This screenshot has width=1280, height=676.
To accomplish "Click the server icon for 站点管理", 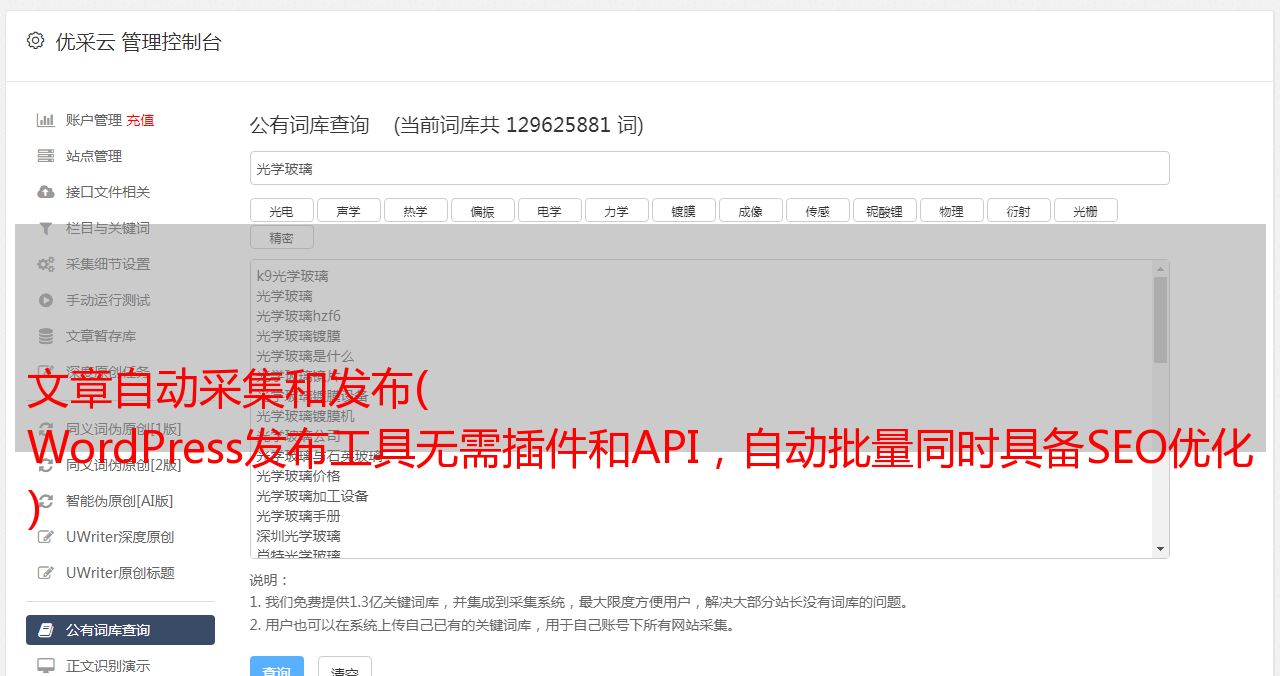I will click(x=46, y=156).
